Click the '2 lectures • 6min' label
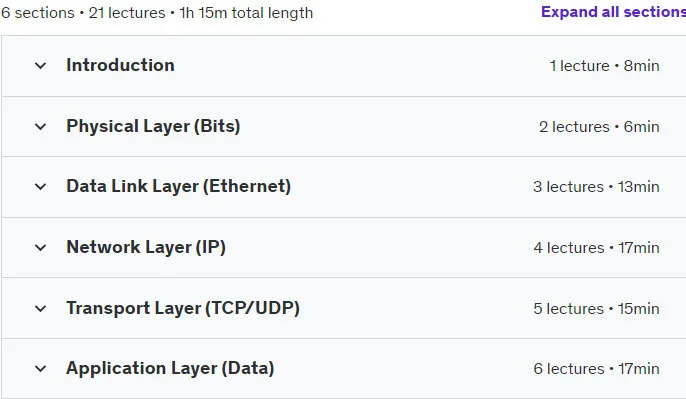The image size is (686, 399). (x=599, y=127)
